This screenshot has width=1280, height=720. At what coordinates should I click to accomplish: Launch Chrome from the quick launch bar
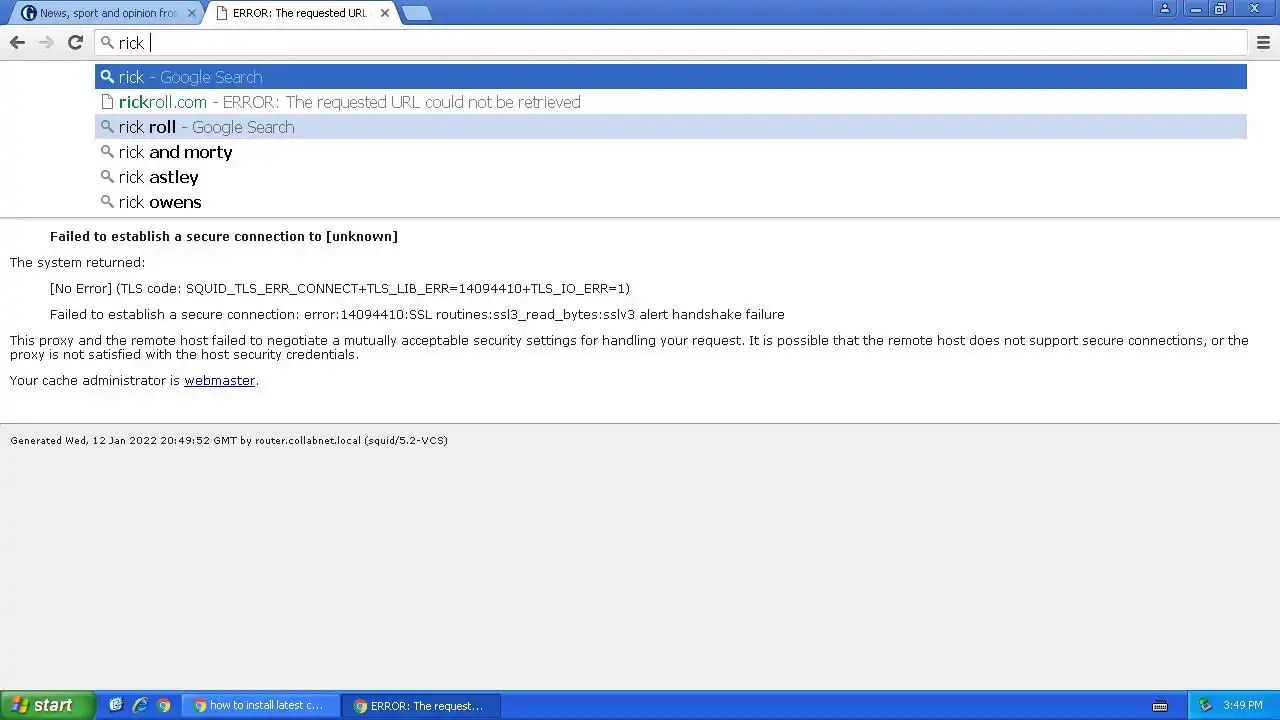(x=164, y=705)
